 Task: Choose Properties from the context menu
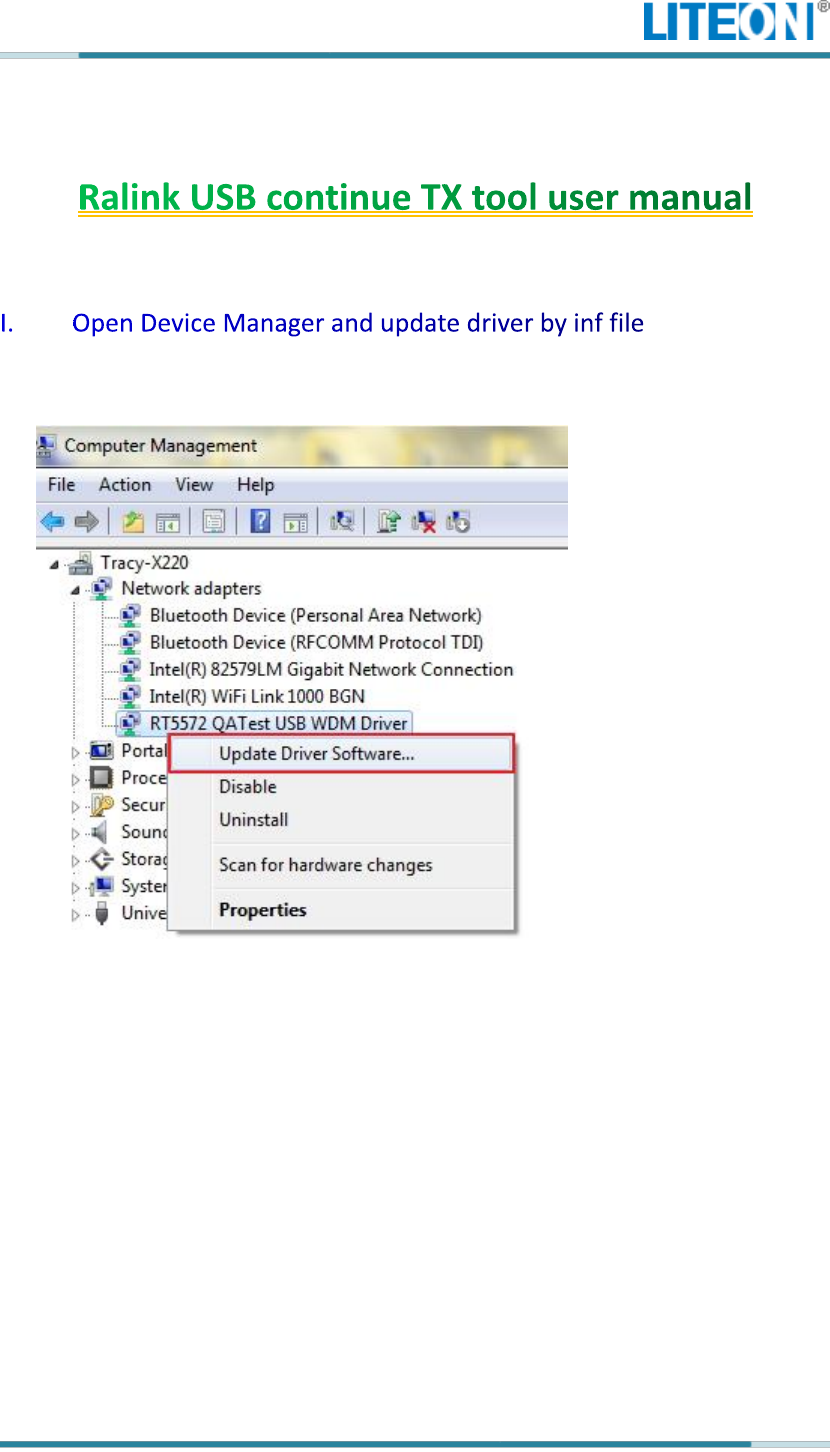click(x=341, y=910)
